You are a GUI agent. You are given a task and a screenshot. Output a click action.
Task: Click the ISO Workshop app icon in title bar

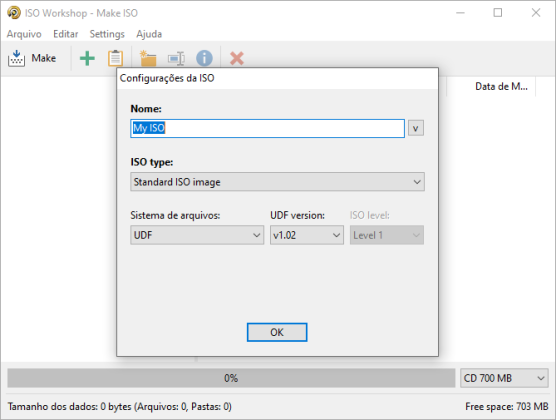pyautogui.click(x=14, y=13)
